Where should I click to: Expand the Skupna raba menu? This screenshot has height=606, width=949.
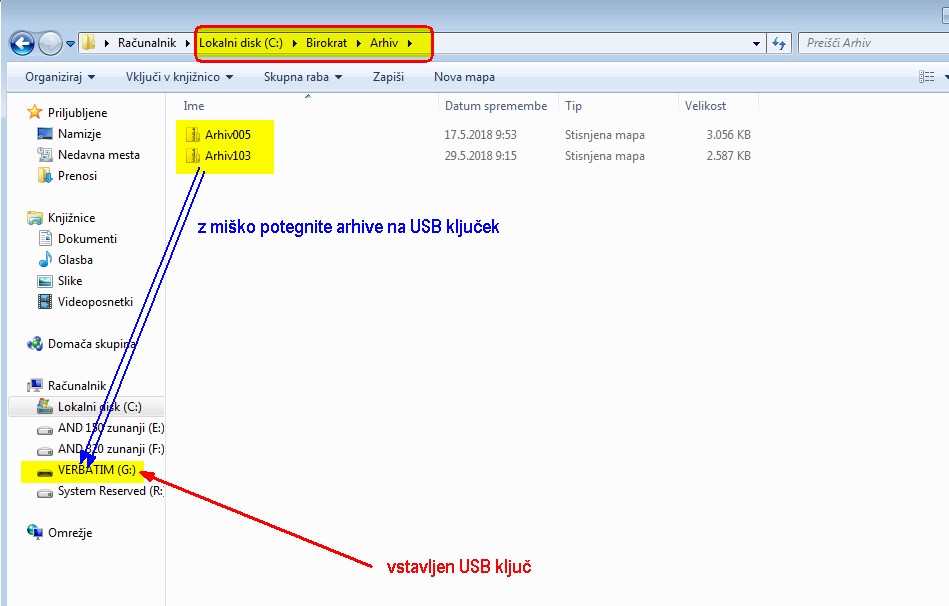coord(302,77)
